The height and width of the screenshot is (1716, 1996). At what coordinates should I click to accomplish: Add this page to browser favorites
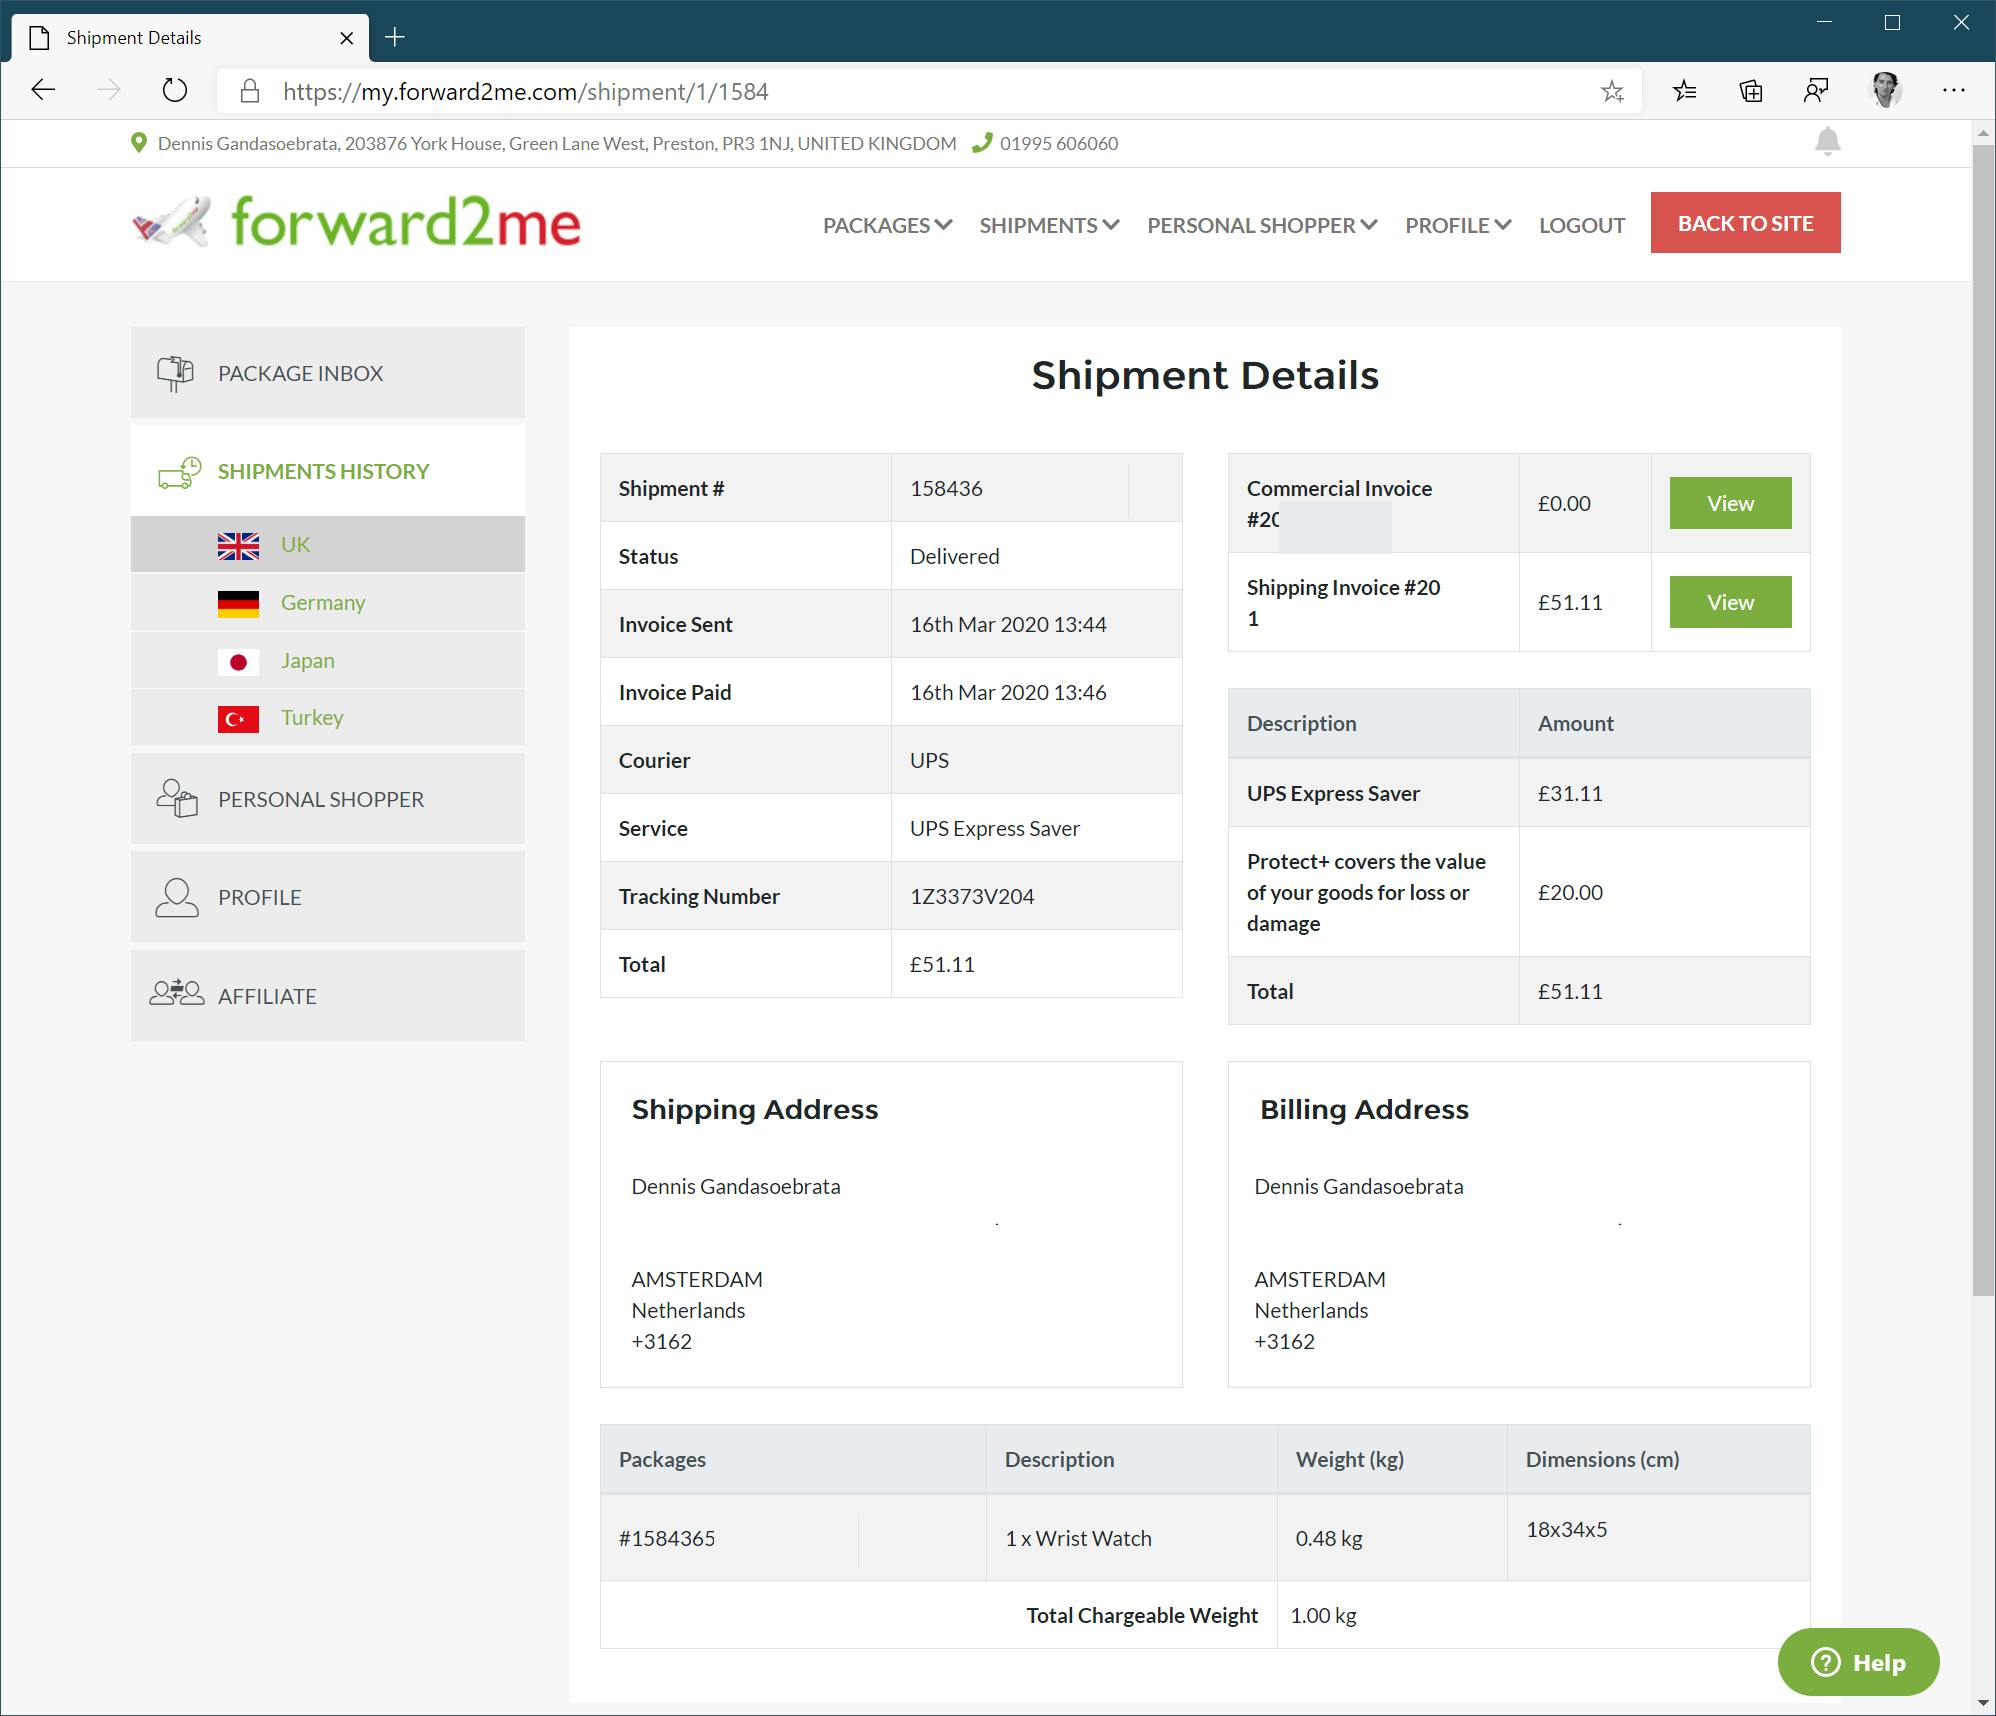[x=1612, y=92]
